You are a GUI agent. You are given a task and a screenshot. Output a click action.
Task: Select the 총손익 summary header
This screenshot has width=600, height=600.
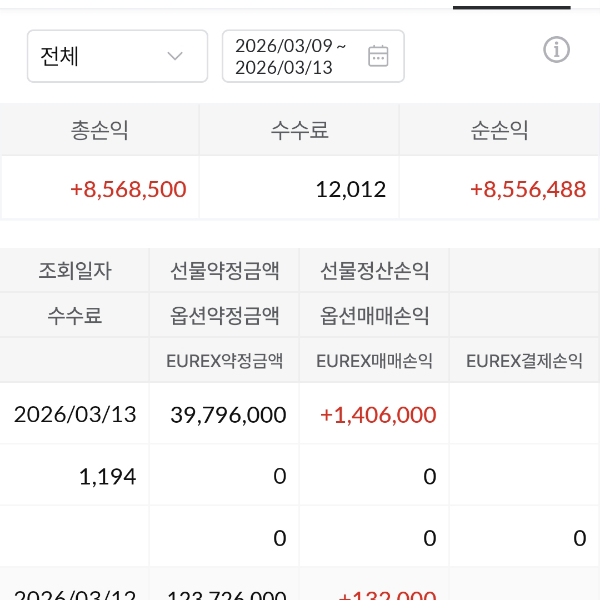[100, 130]
